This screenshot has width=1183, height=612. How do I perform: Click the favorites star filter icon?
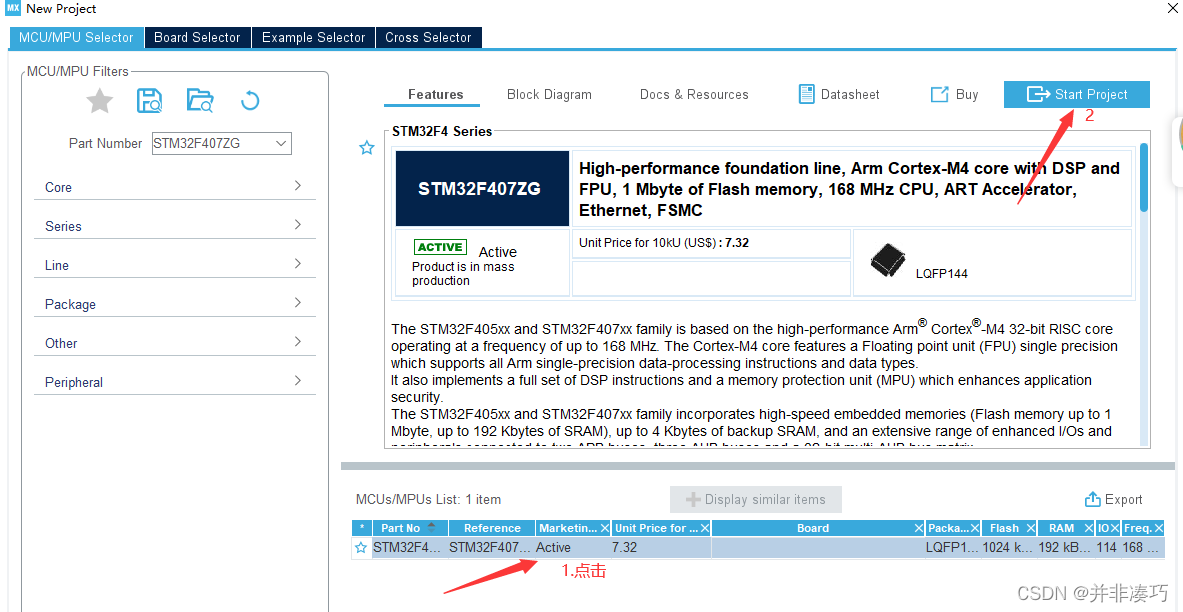point(100,100)
